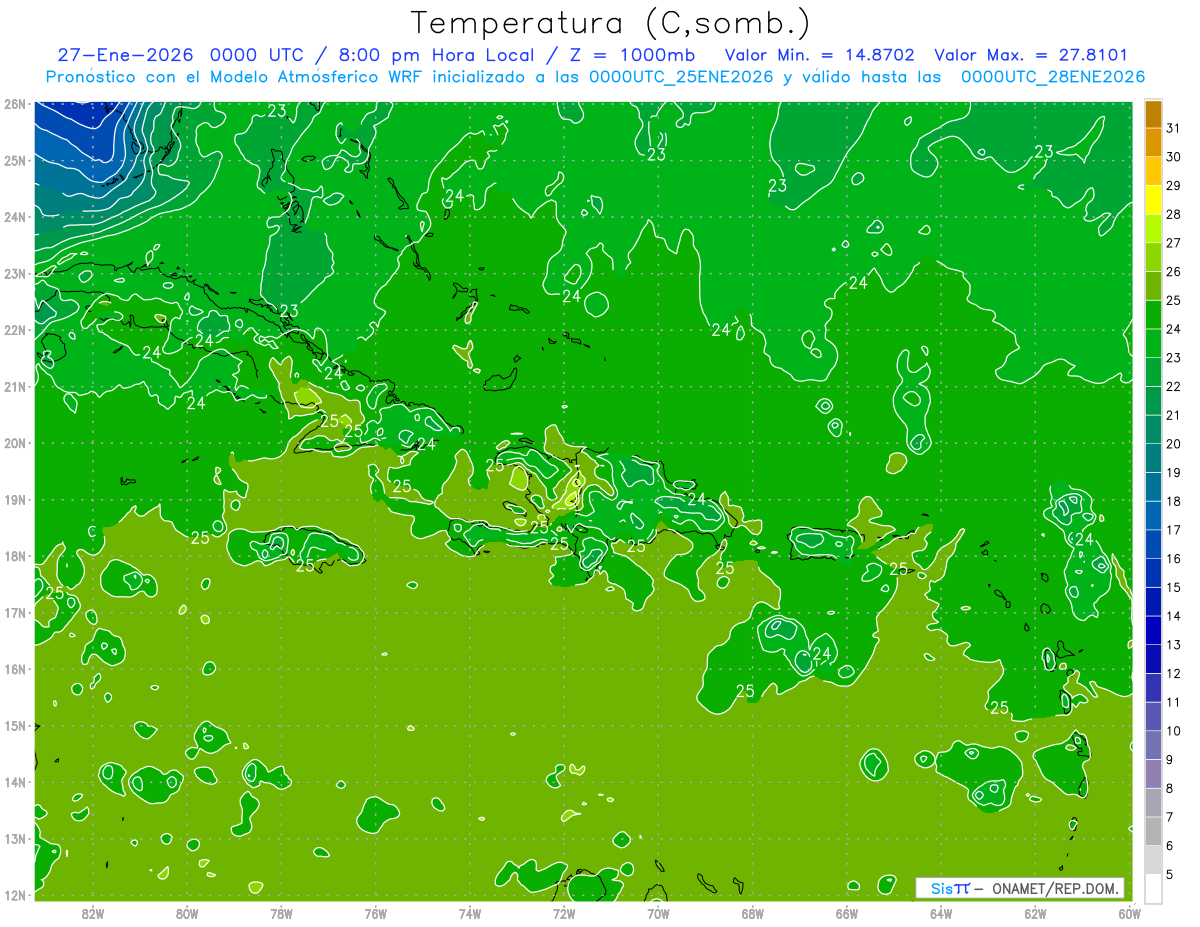Click the '80W' longitude axis label
This screenshot has height=927, width=1200.
[186, 913]
